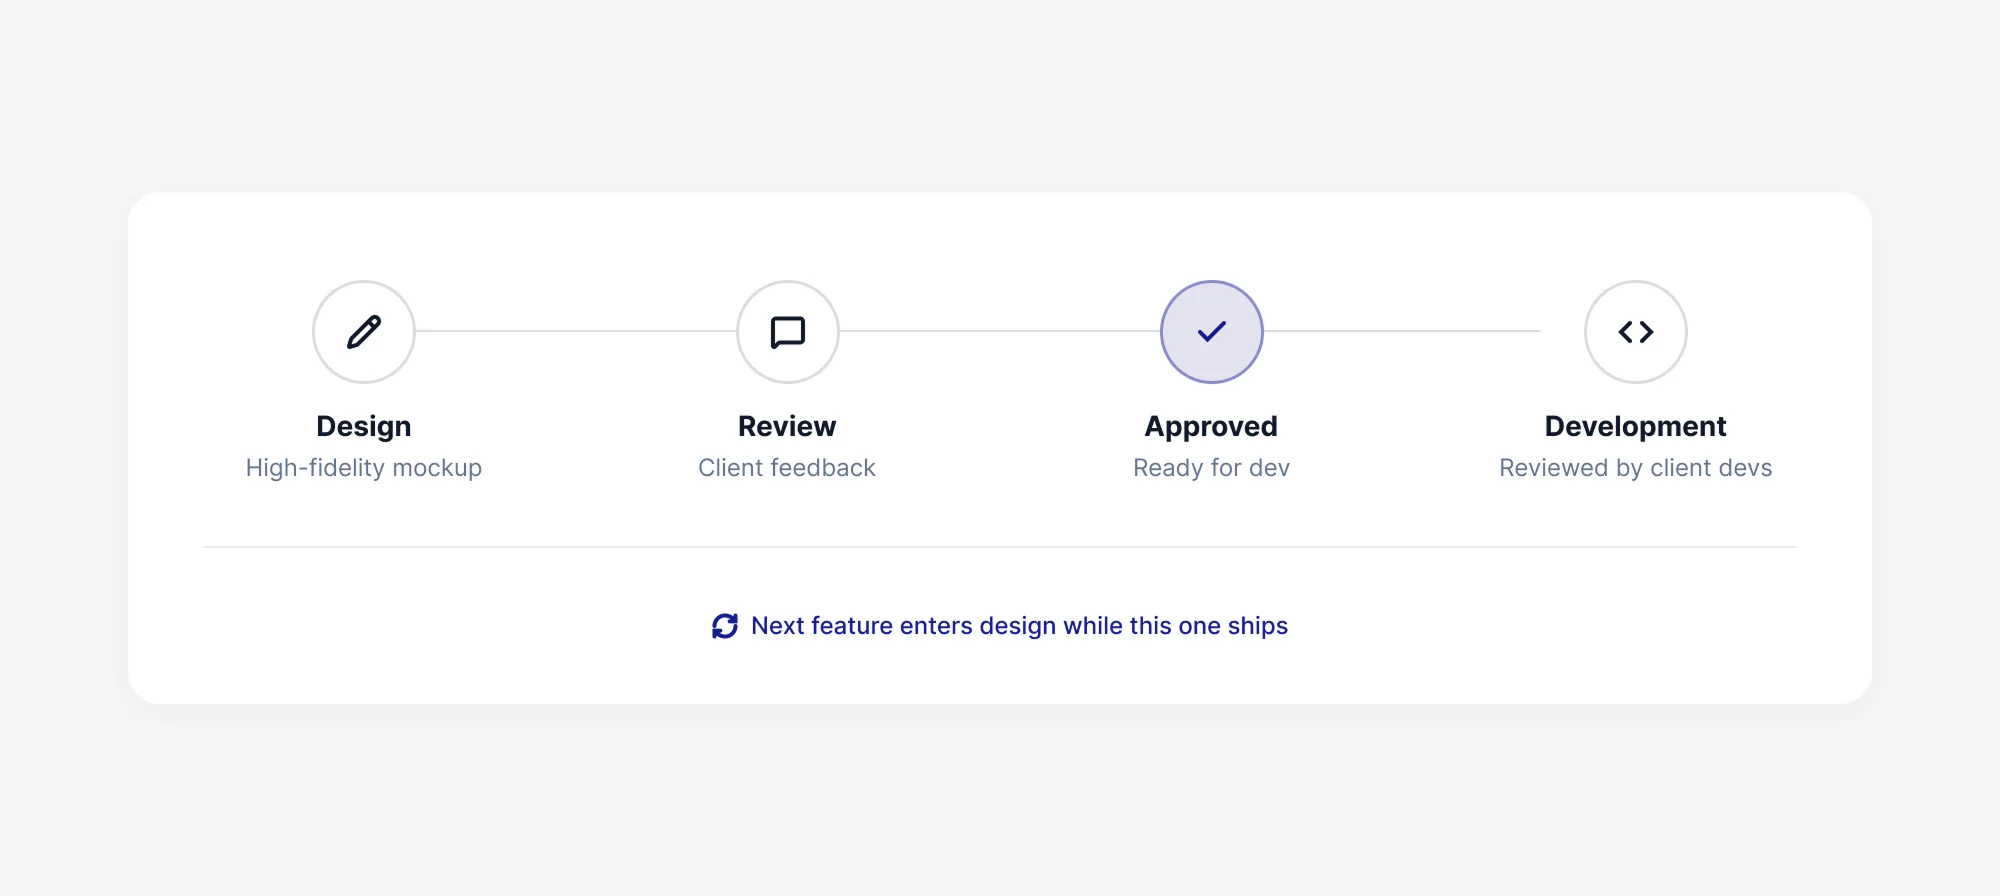
Task: Select the checkmark Approved step circle
Action: click(1212, 332)
